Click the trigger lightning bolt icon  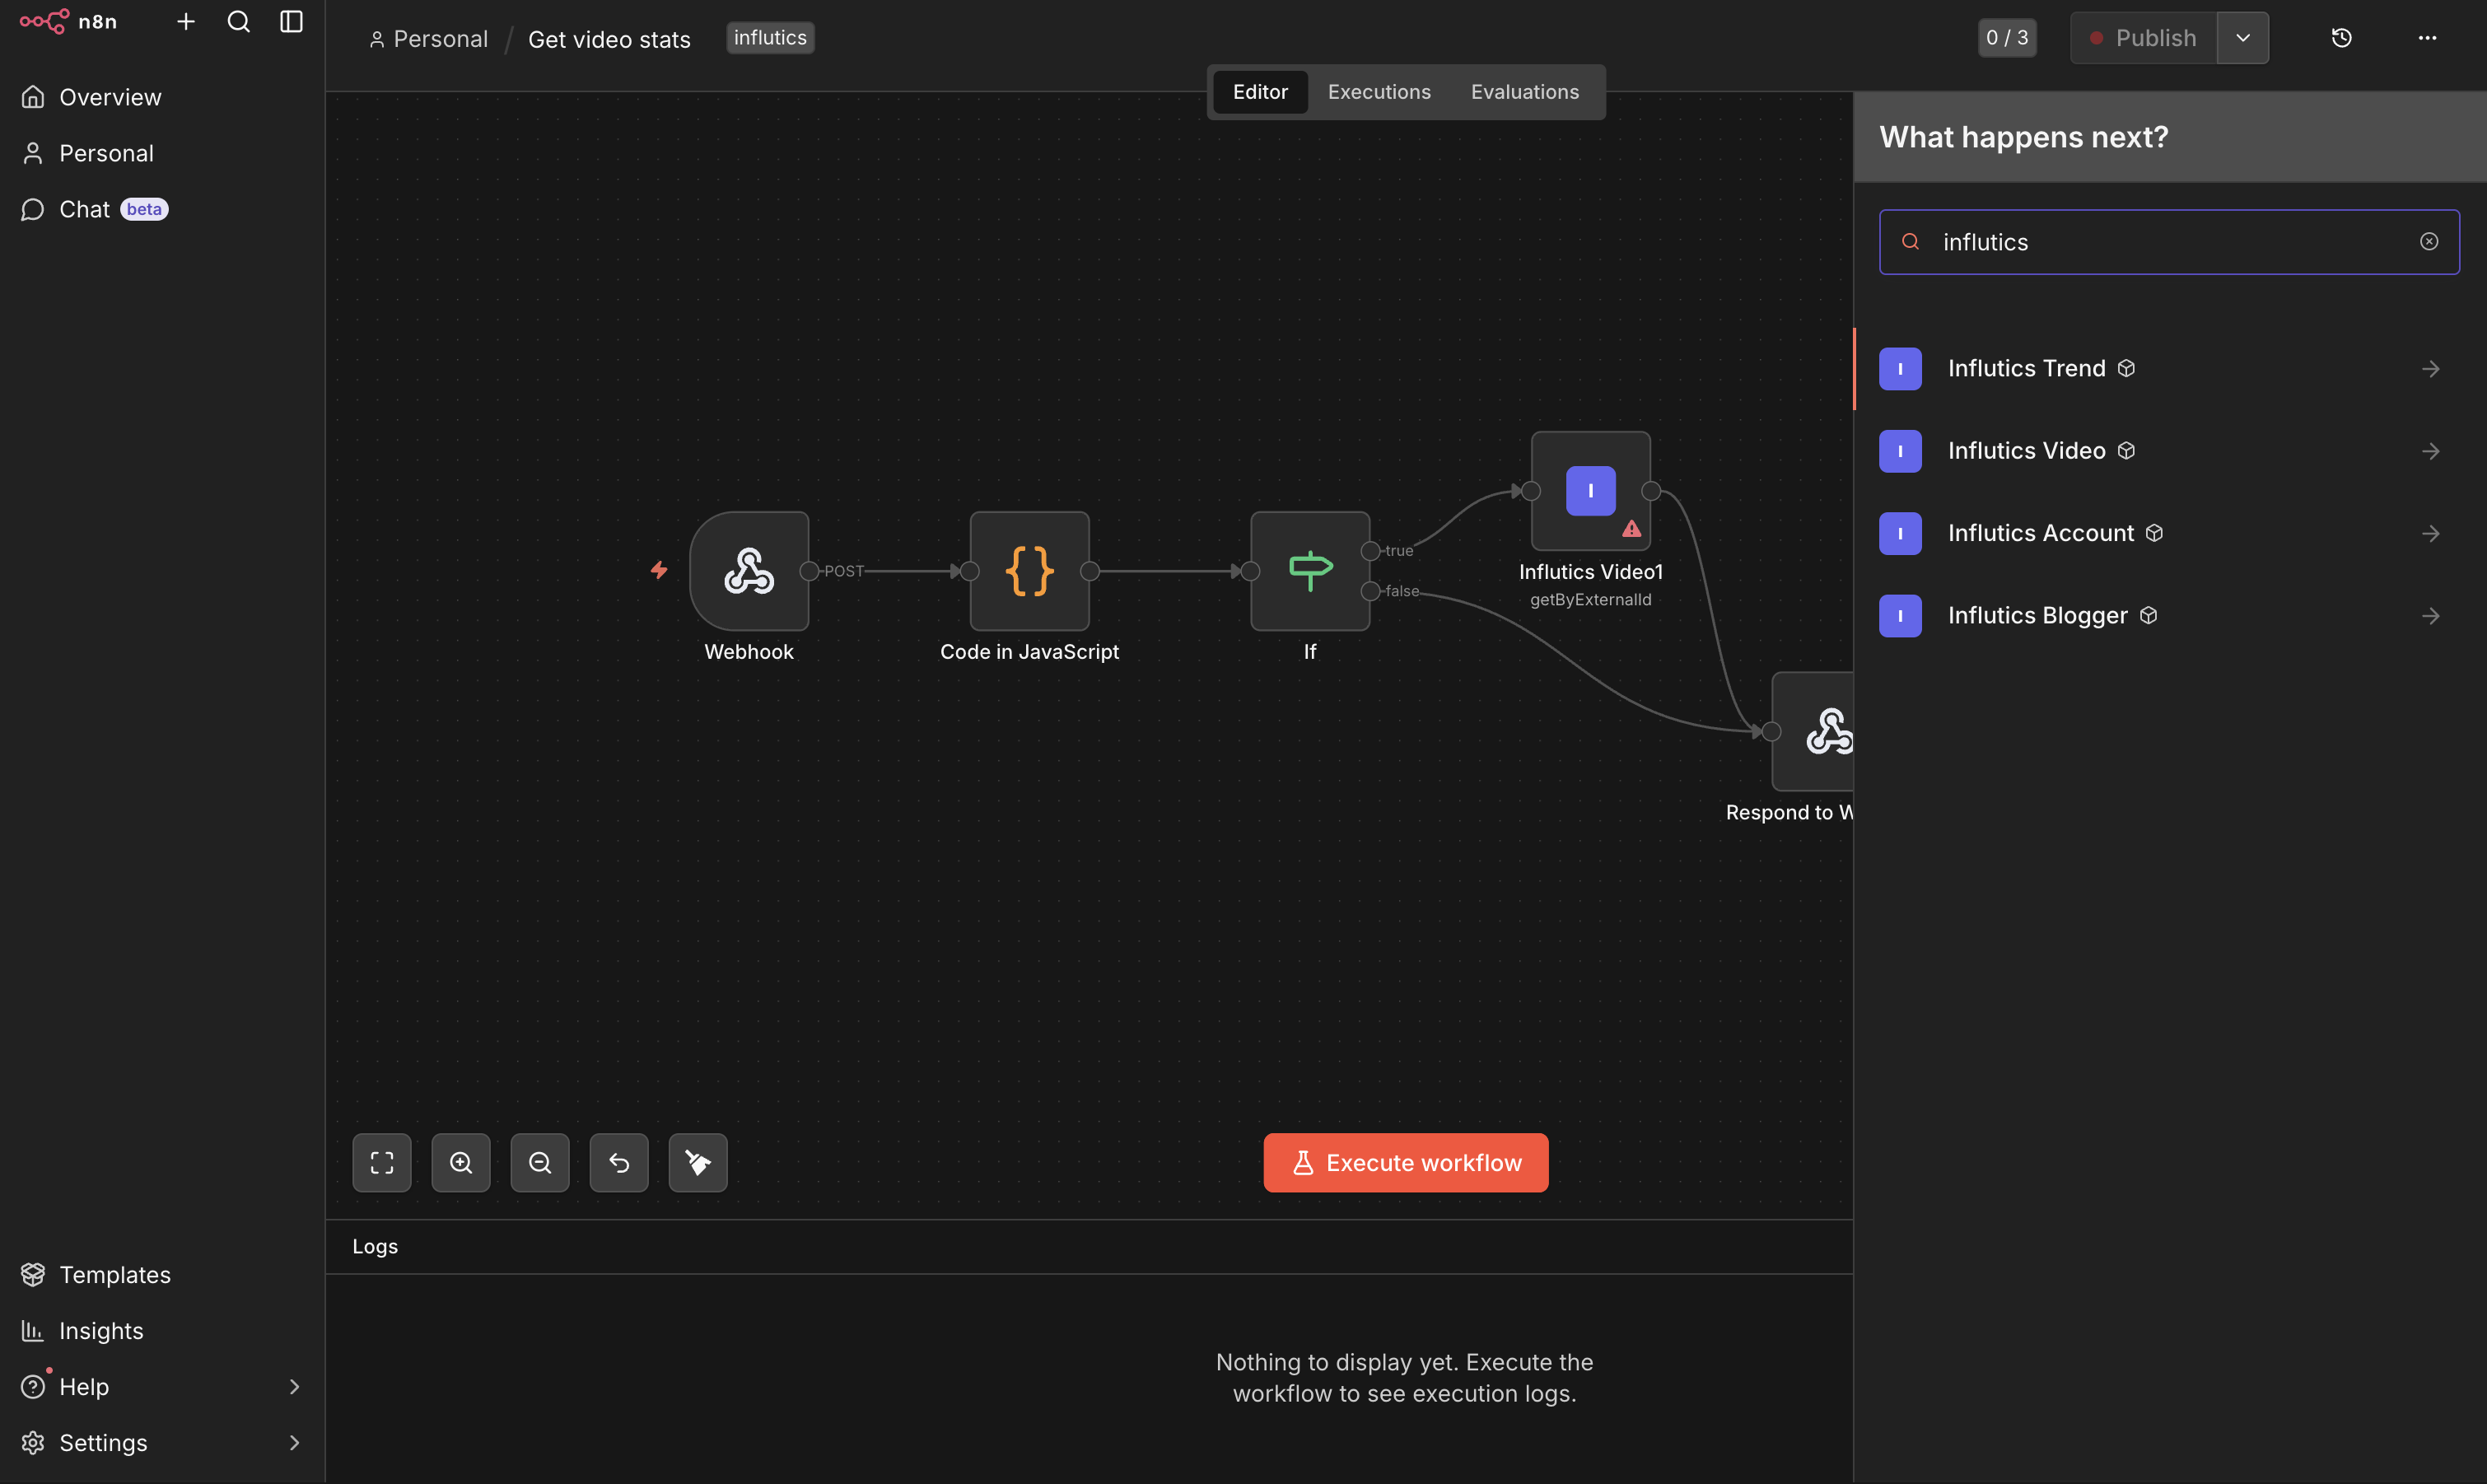click(x=659, y=570)
